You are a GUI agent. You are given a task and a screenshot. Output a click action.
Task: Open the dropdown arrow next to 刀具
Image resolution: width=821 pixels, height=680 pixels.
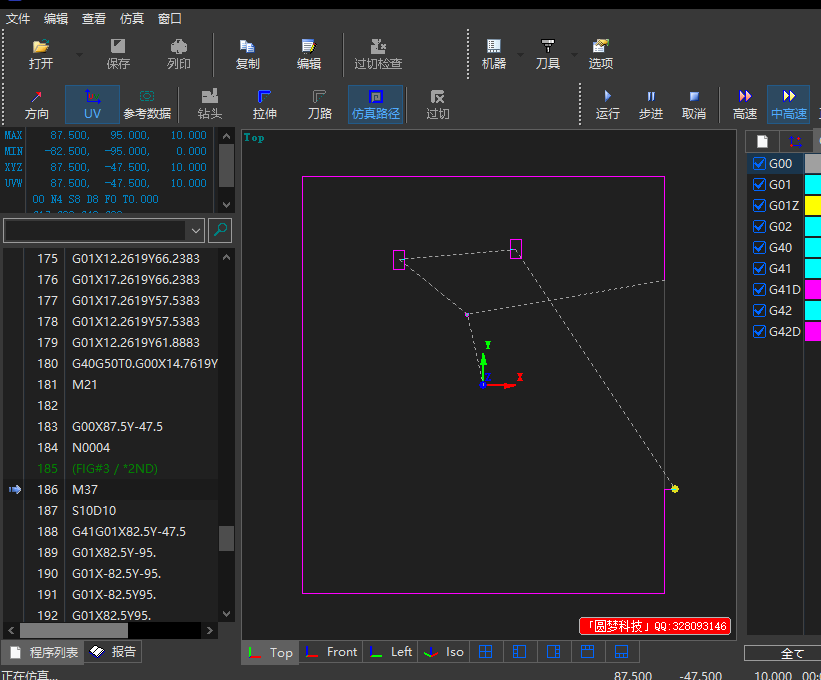click(574, 54)
